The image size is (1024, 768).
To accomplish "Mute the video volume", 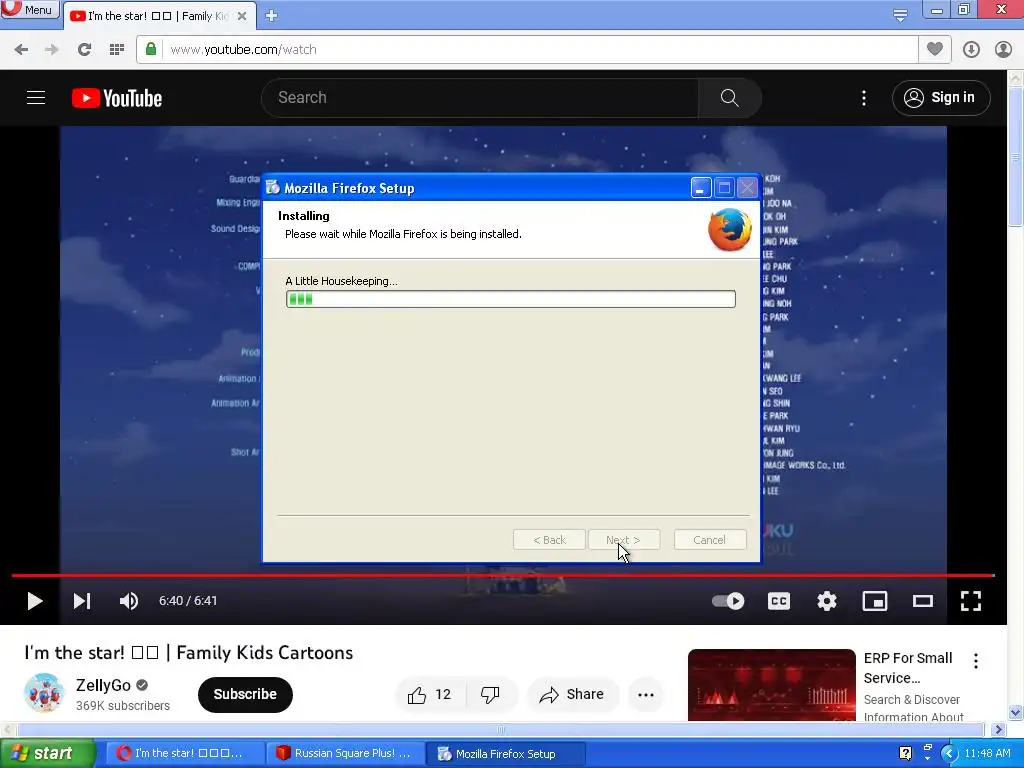I will (129, 601).
